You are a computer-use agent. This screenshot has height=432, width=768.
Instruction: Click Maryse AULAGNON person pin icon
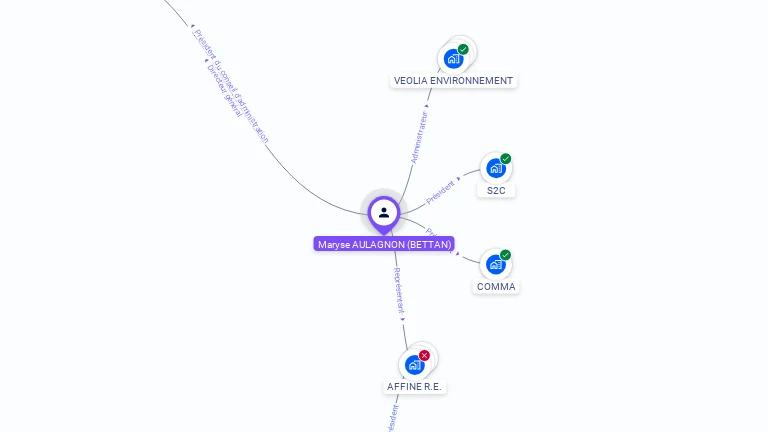coord(384,214)
